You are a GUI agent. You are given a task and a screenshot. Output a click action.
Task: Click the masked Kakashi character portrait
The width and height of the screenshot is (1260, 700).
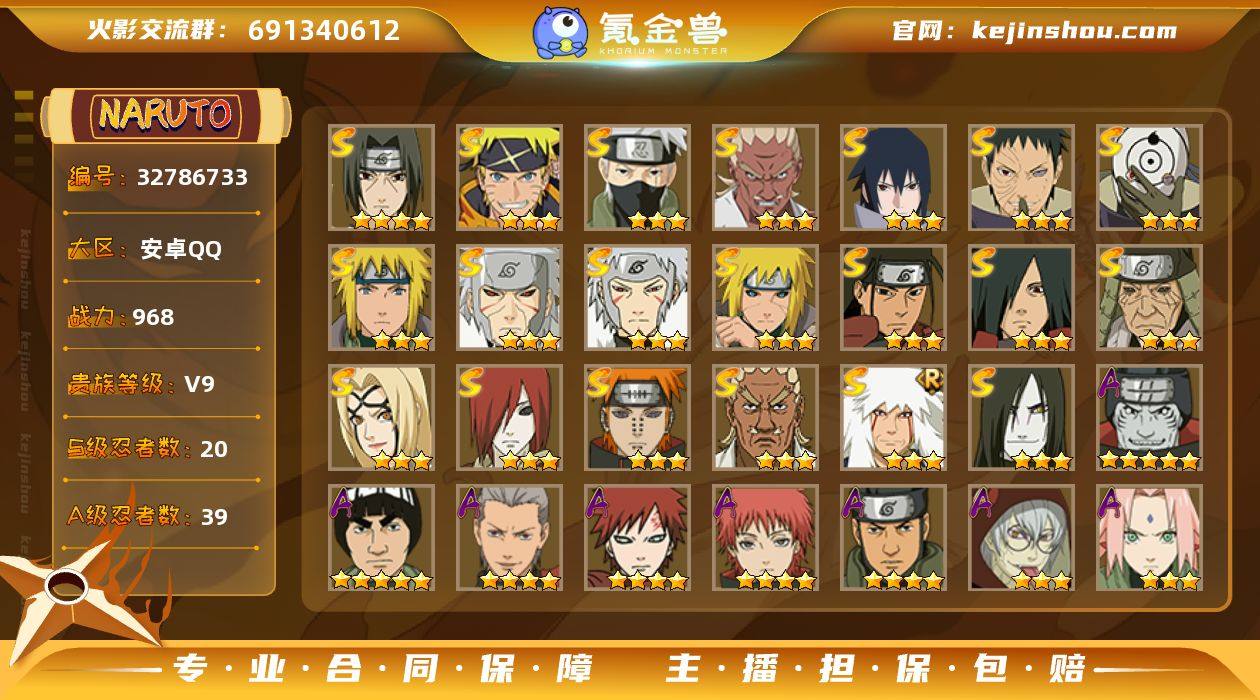pyautogui.click(x=637, y=178)
